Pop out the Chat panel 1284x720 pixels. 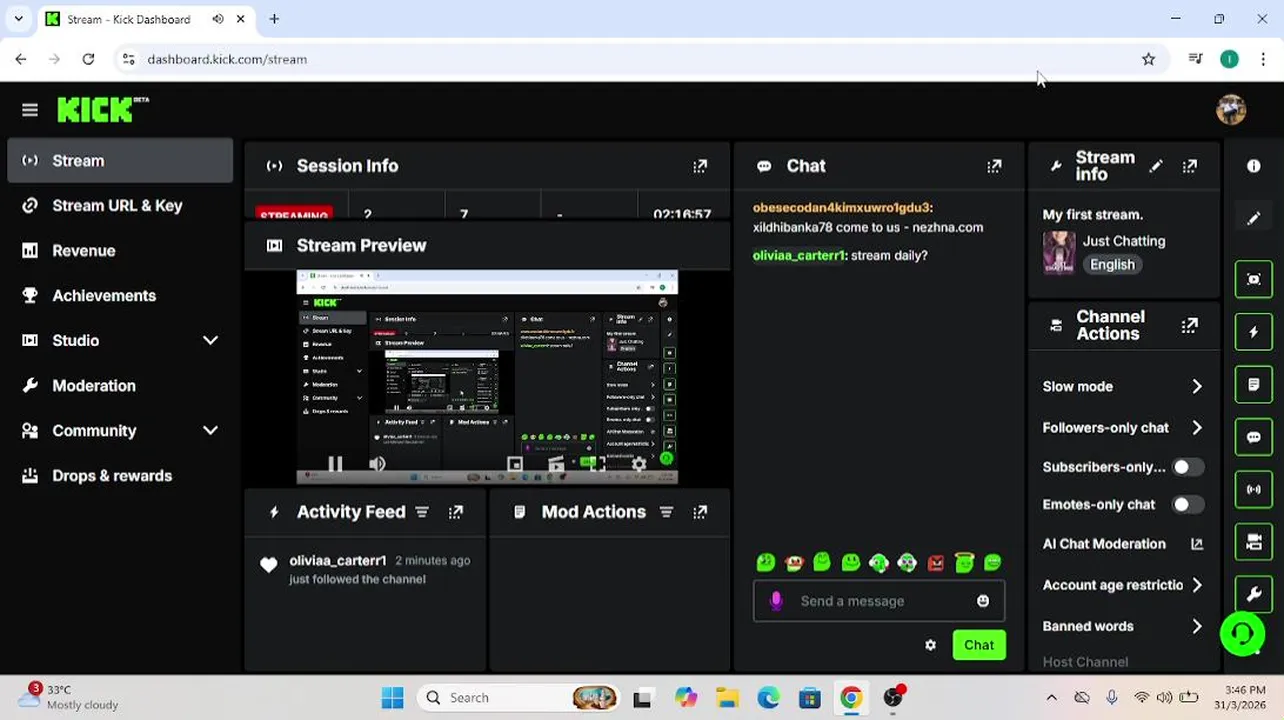click(x=994, y=166)
